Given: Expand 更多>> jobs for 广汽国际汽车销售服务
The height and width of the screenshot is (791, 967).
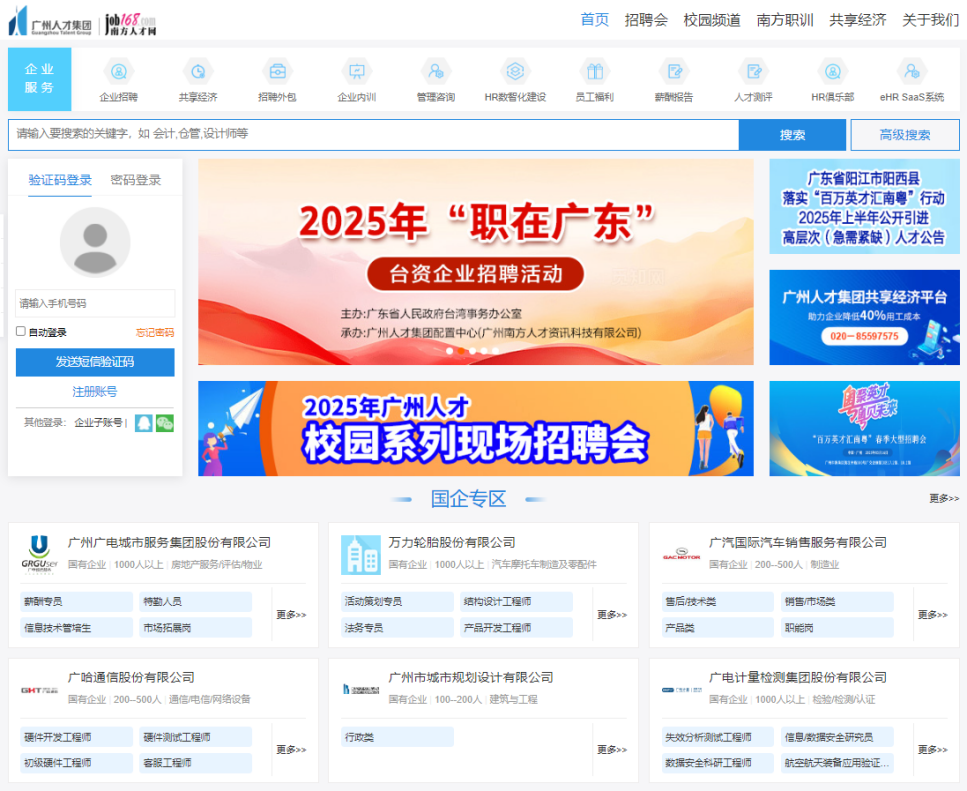Looking at the screenshot, I should click(x=932, y=615).
